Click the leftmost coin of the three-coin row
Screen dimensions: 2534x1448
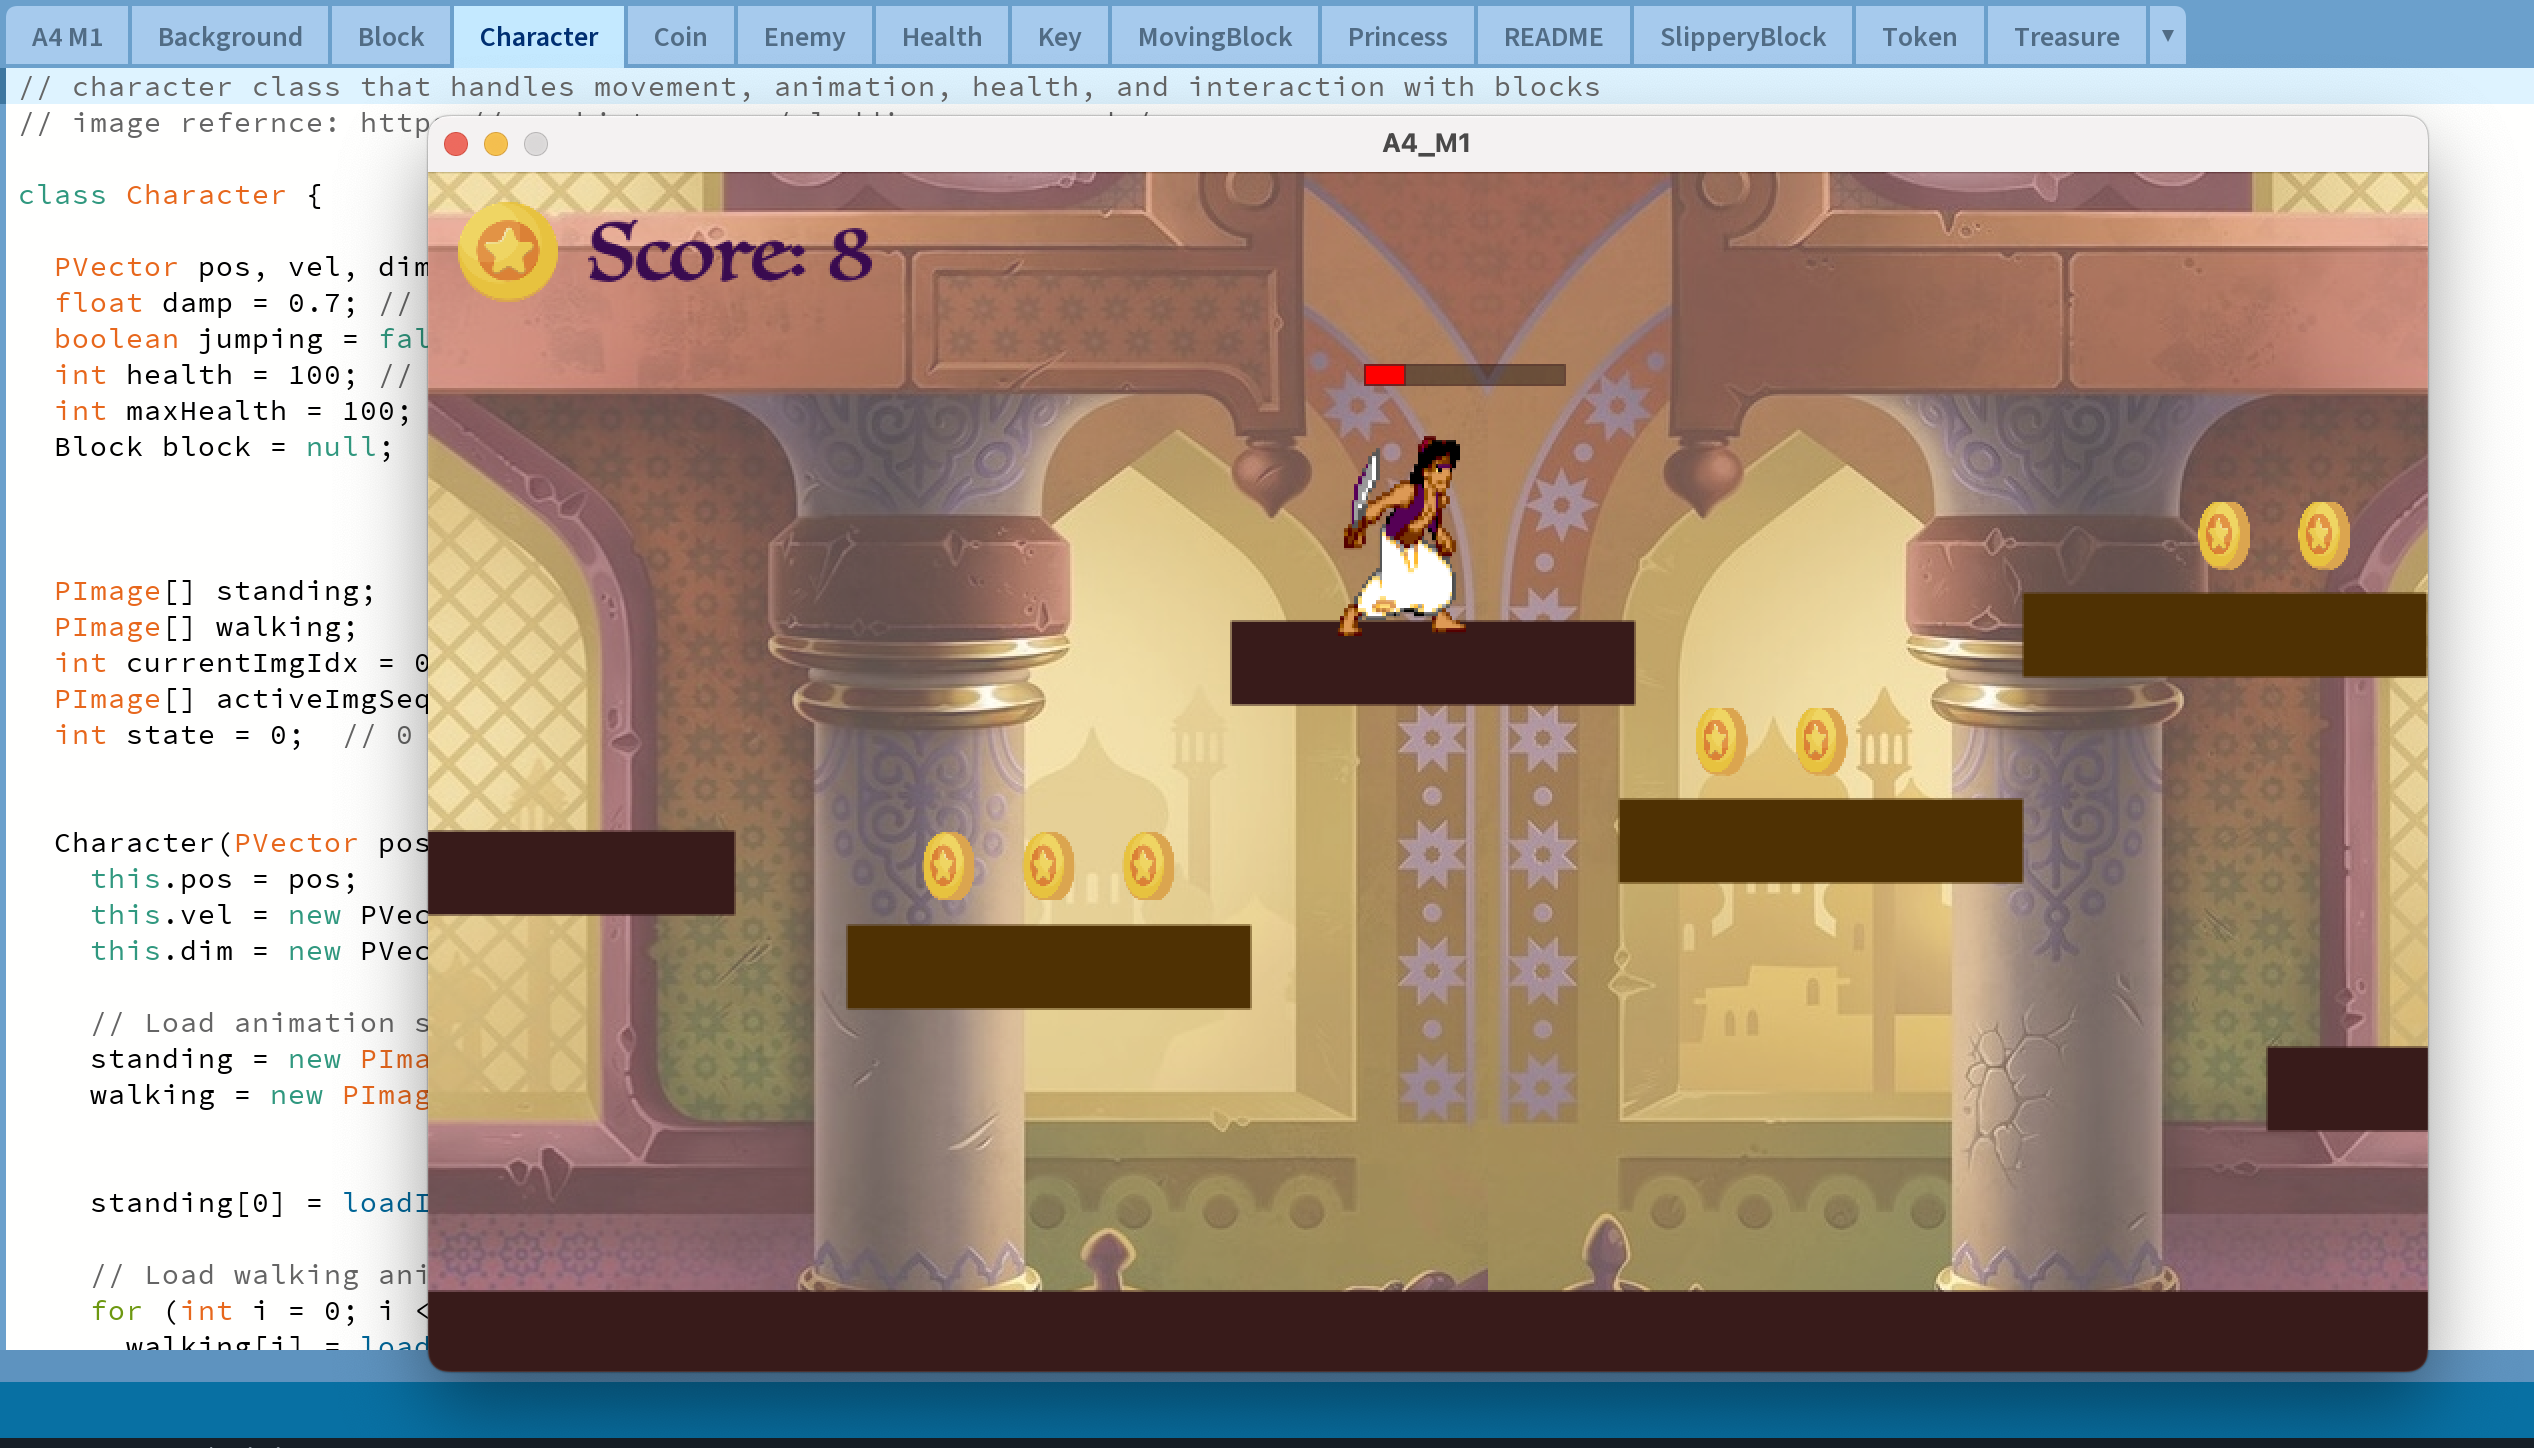(x=945, y=866)
